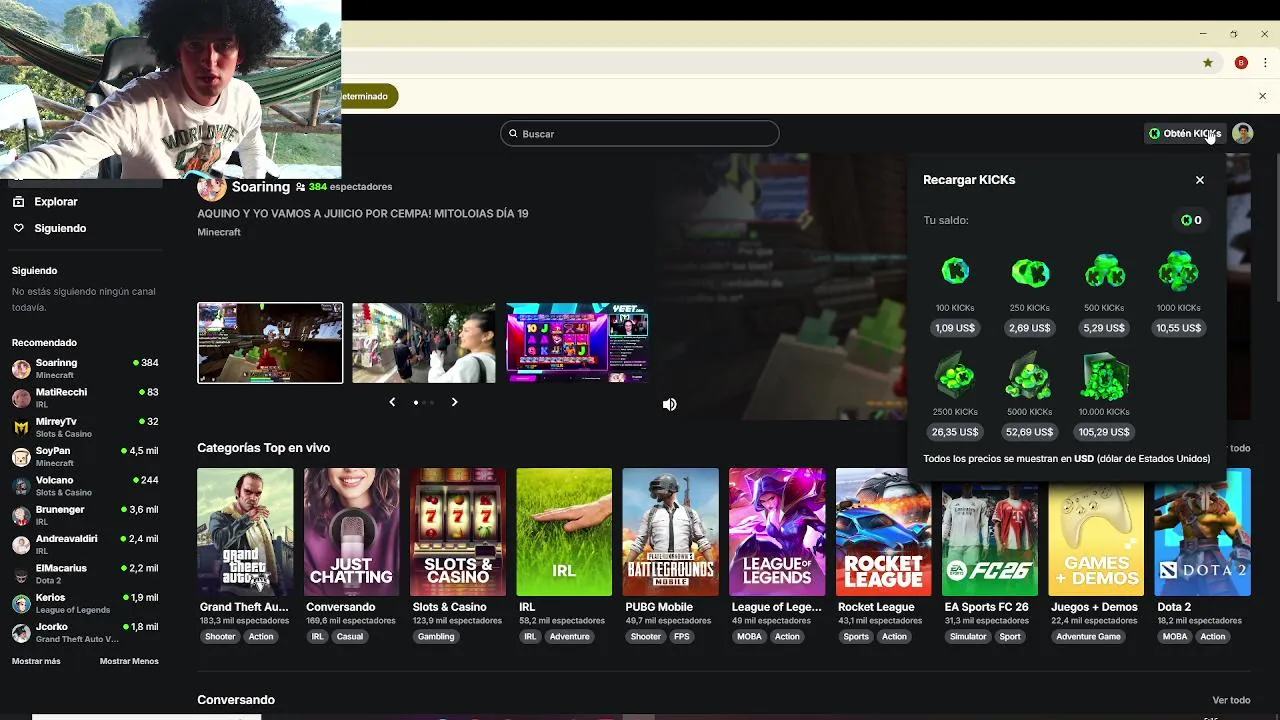This screenshot has width=1280, height=720.
Task: Open Kerios recommended channel
Action: pyautogui.click(x=85, y=603)
